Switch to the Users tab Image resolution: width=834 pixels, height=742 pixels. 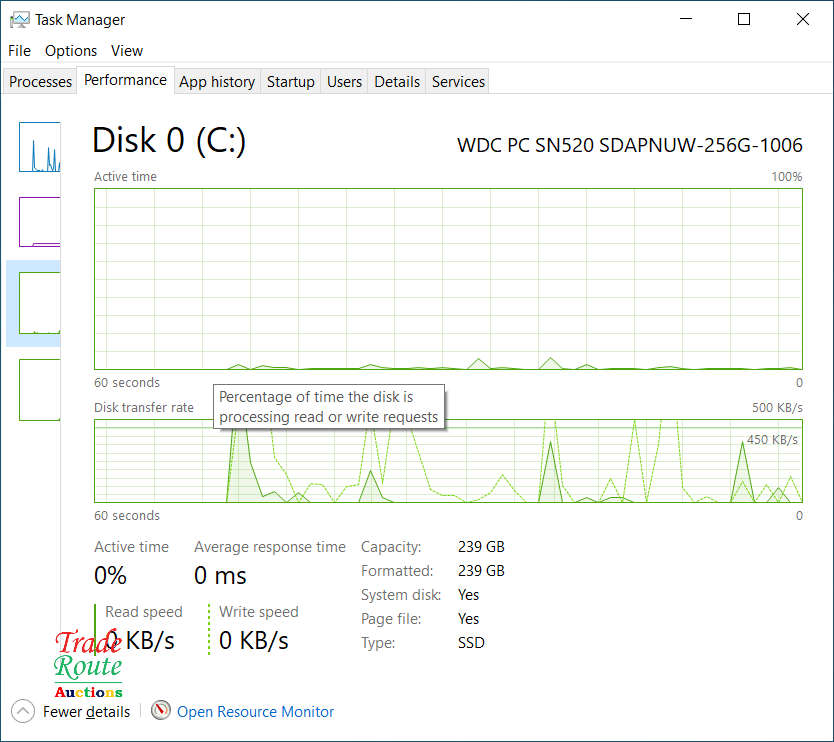point(344,82)
